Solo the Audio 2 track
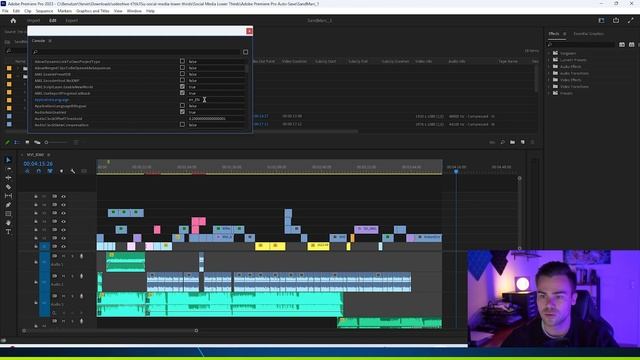This screenshot has width=640, height=360. (73, 276)
